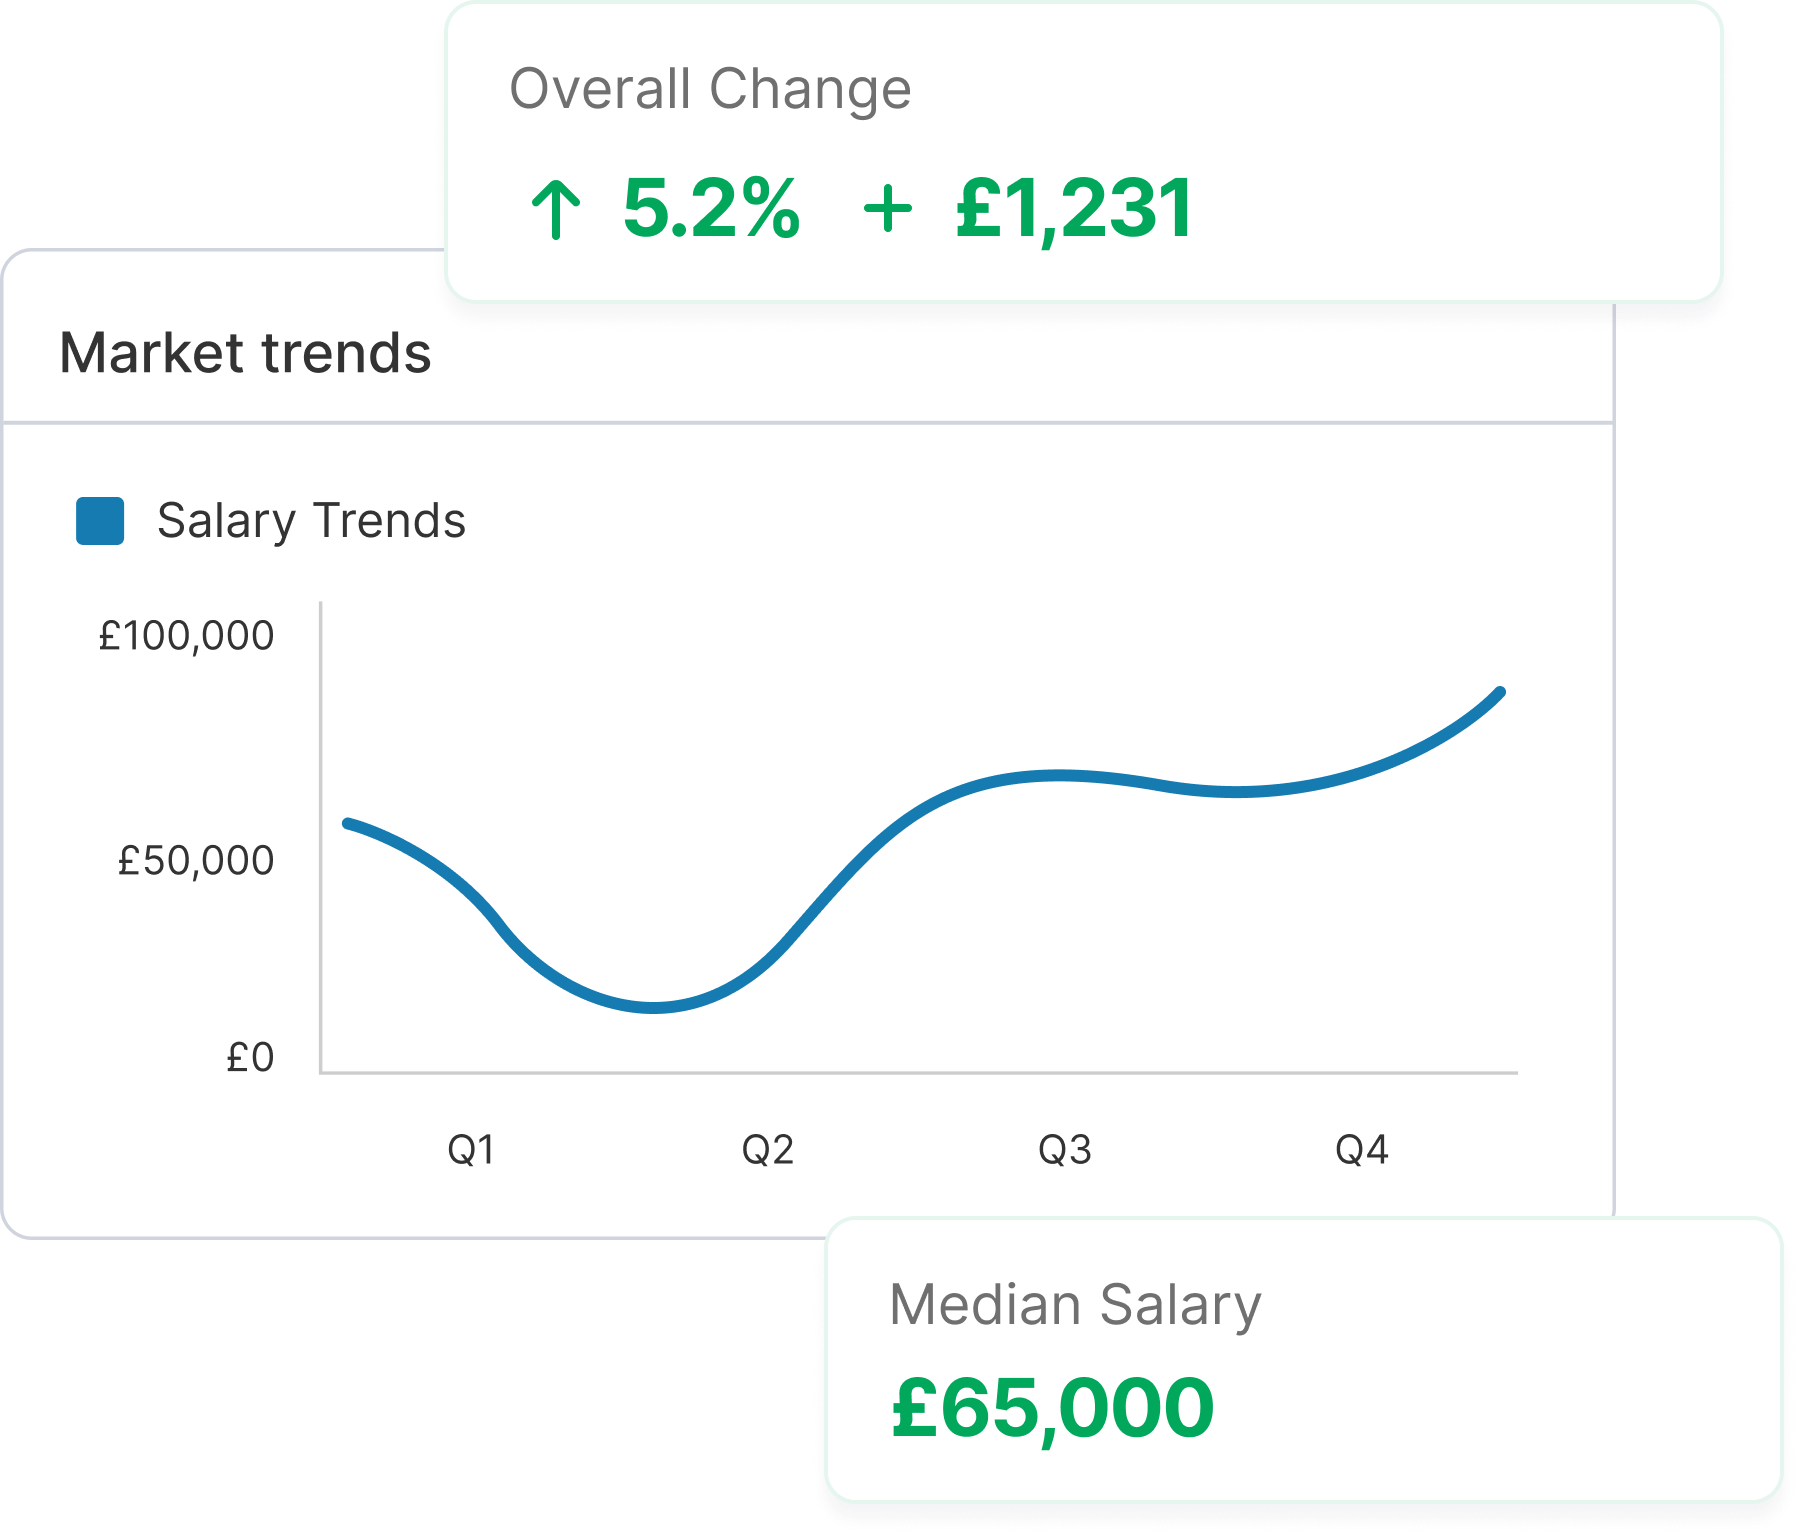Click the £1,231 change amount

coord(1074,210)
